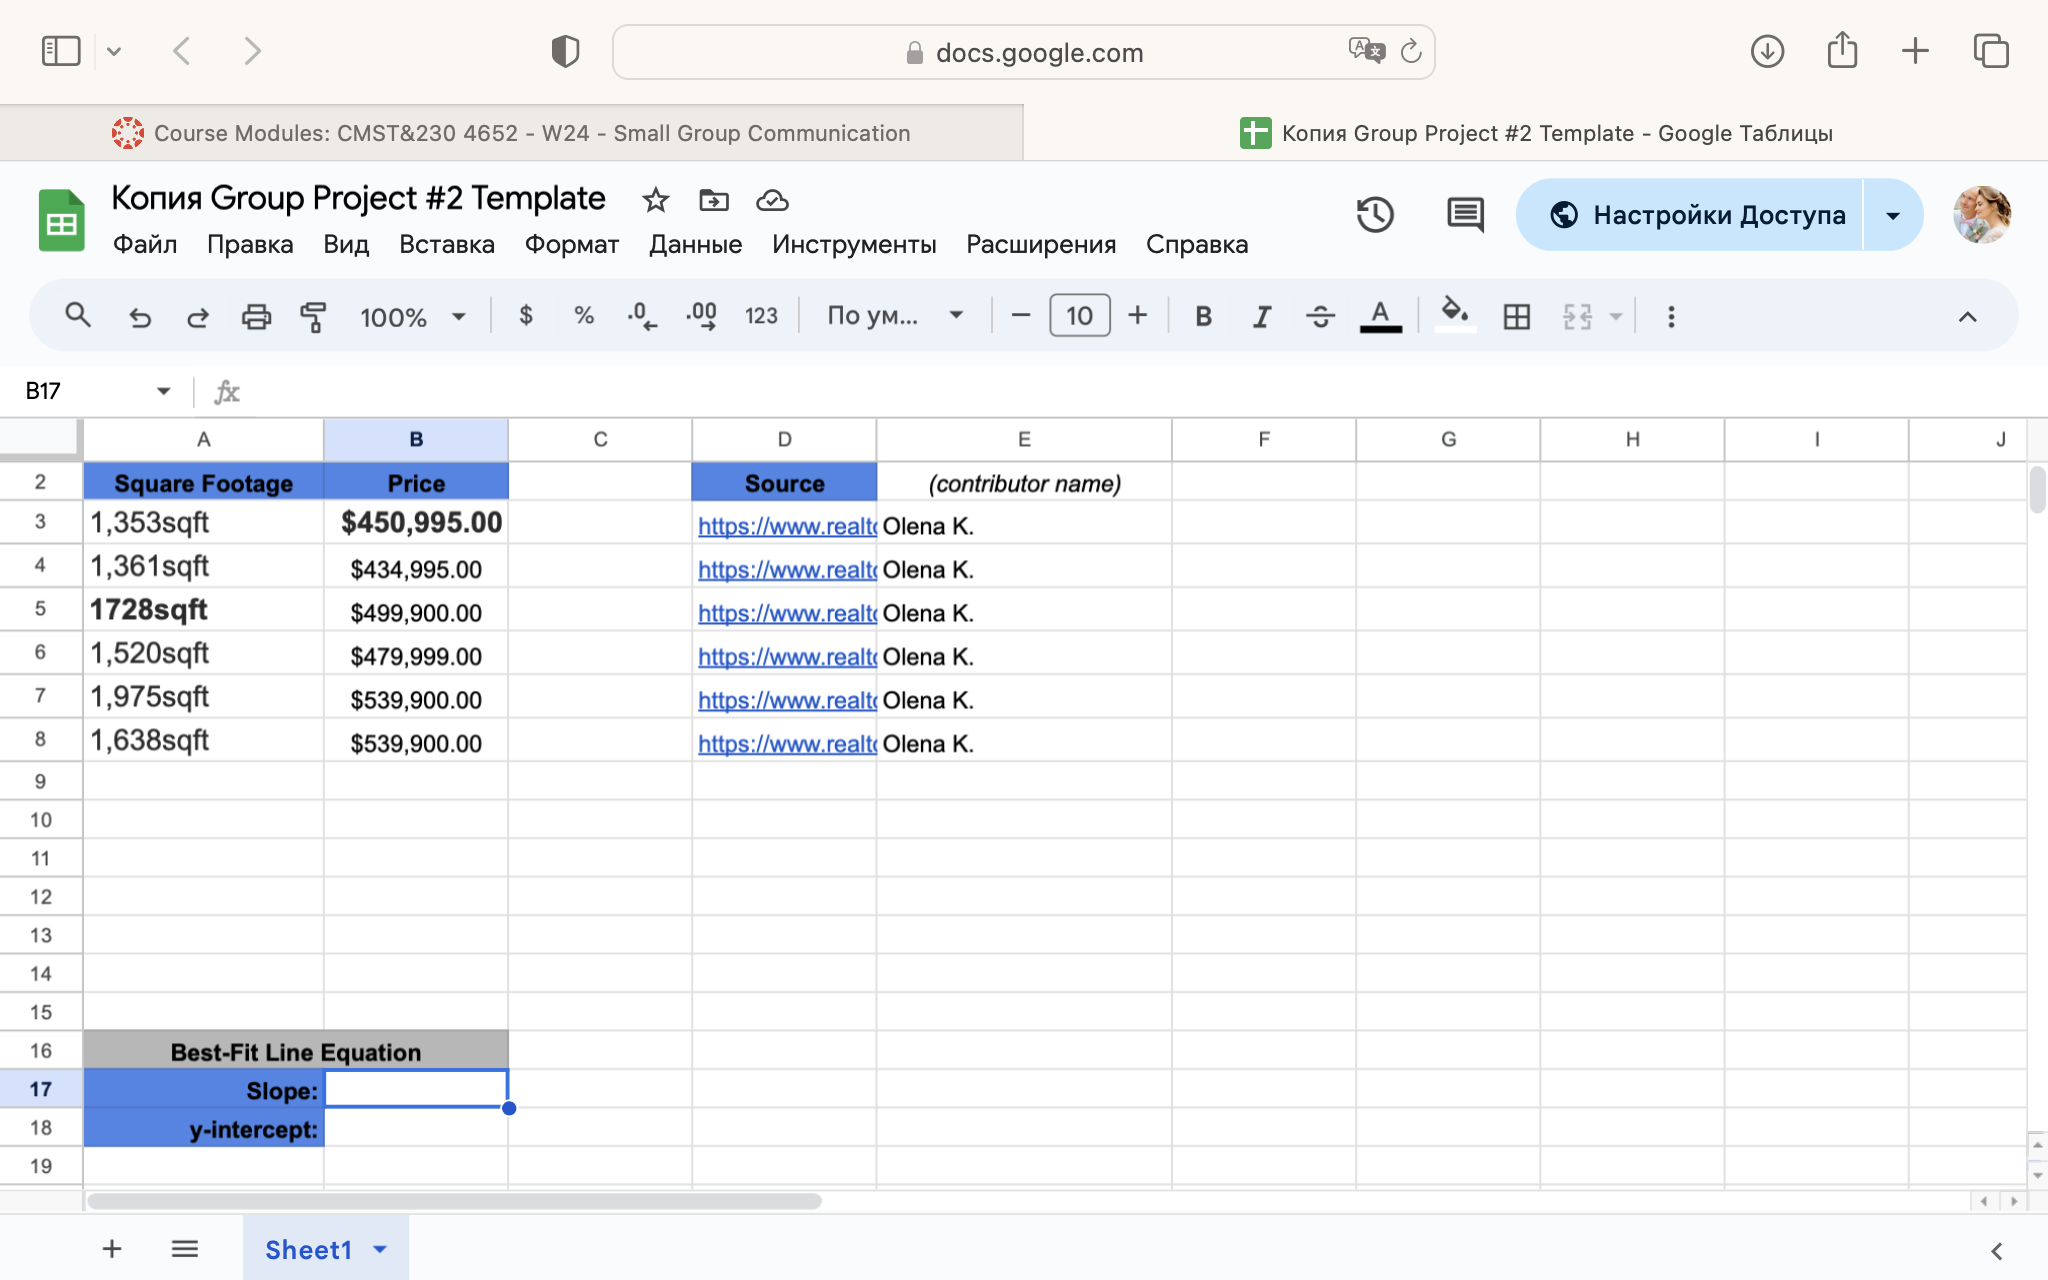
Task: Open the all sheets list
Action: pyautogui.click(x=185, y=1248)
